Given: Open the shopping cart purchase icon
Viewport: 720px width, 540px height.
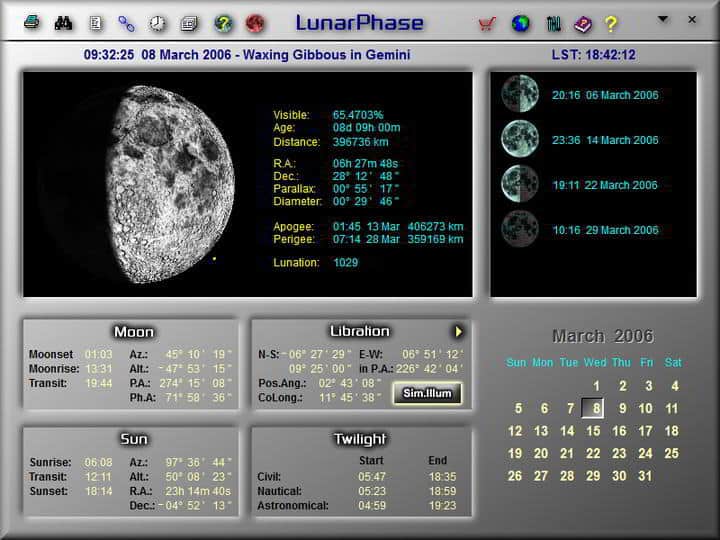Looking at the screenshot, I should click(x=487, y=23).
